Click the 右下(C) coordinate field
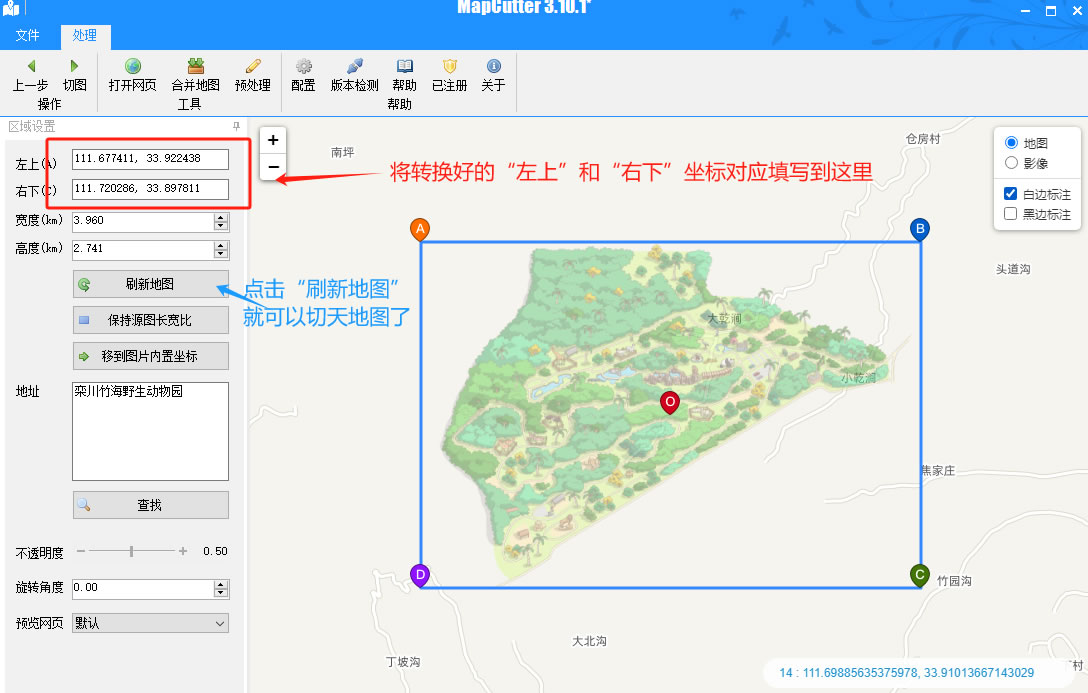 coord(151,189)
